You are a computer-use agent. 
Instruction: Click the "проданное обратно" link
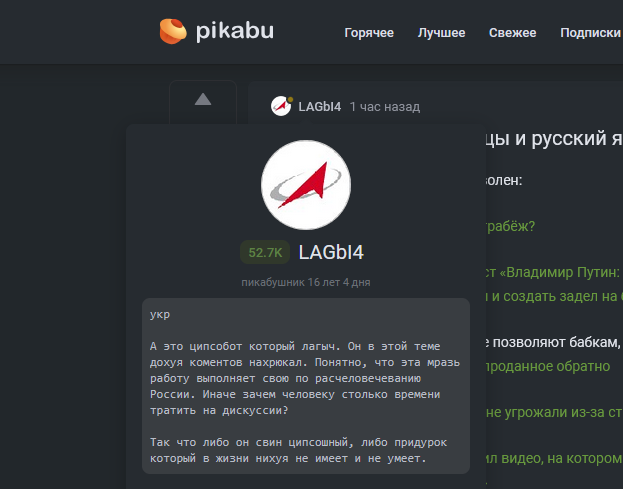tap(547, 366)
